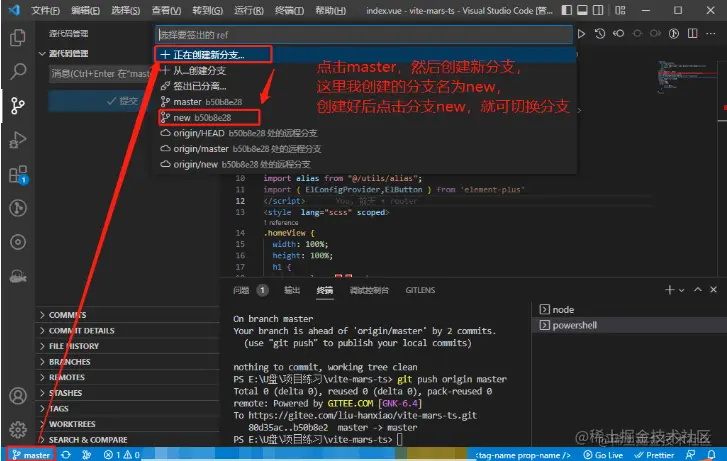727x461 pixels.
Task: Toggle panel layout icon in title bar
Action: (x=582, y=10)
